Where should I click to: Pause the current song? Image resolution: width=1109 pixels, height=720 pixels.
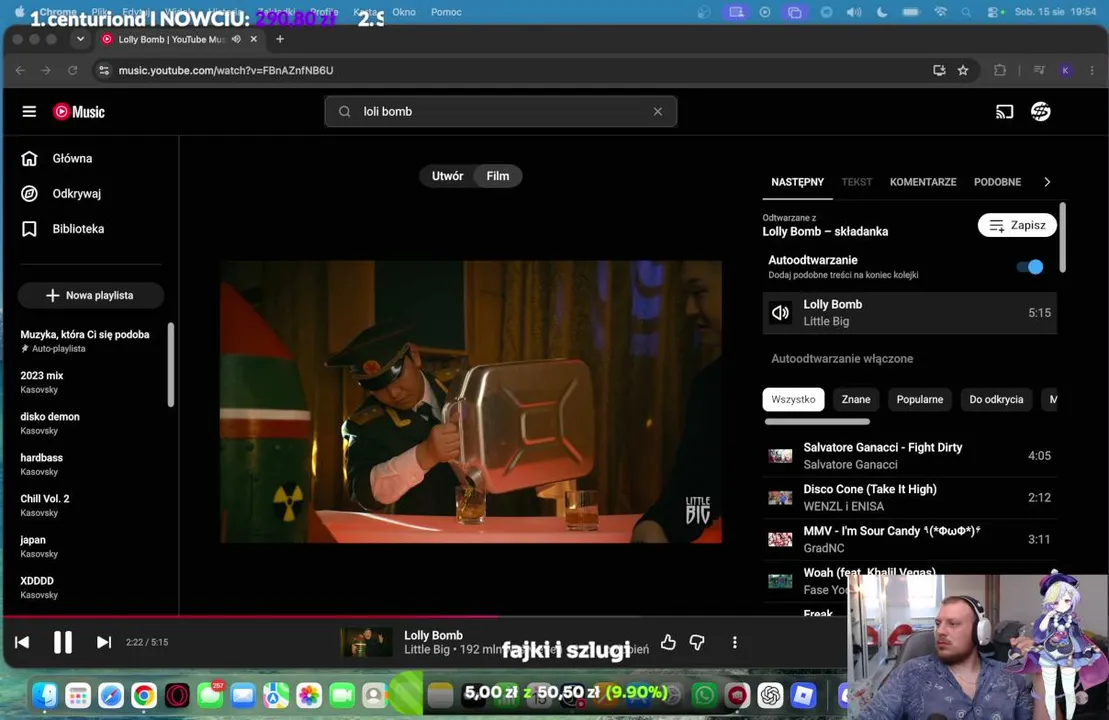[63, 642]
